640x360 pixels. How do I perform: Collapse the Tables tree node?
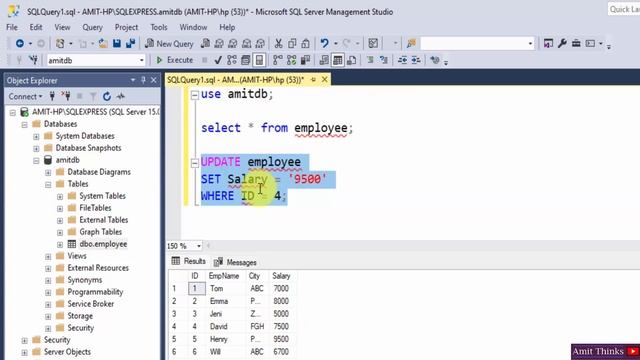coord(48,184)
